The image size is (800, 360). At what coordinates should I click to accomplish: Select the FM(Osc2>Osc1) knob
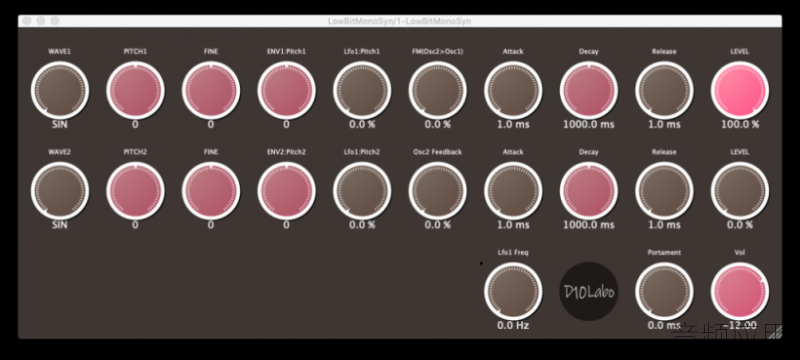437,90
